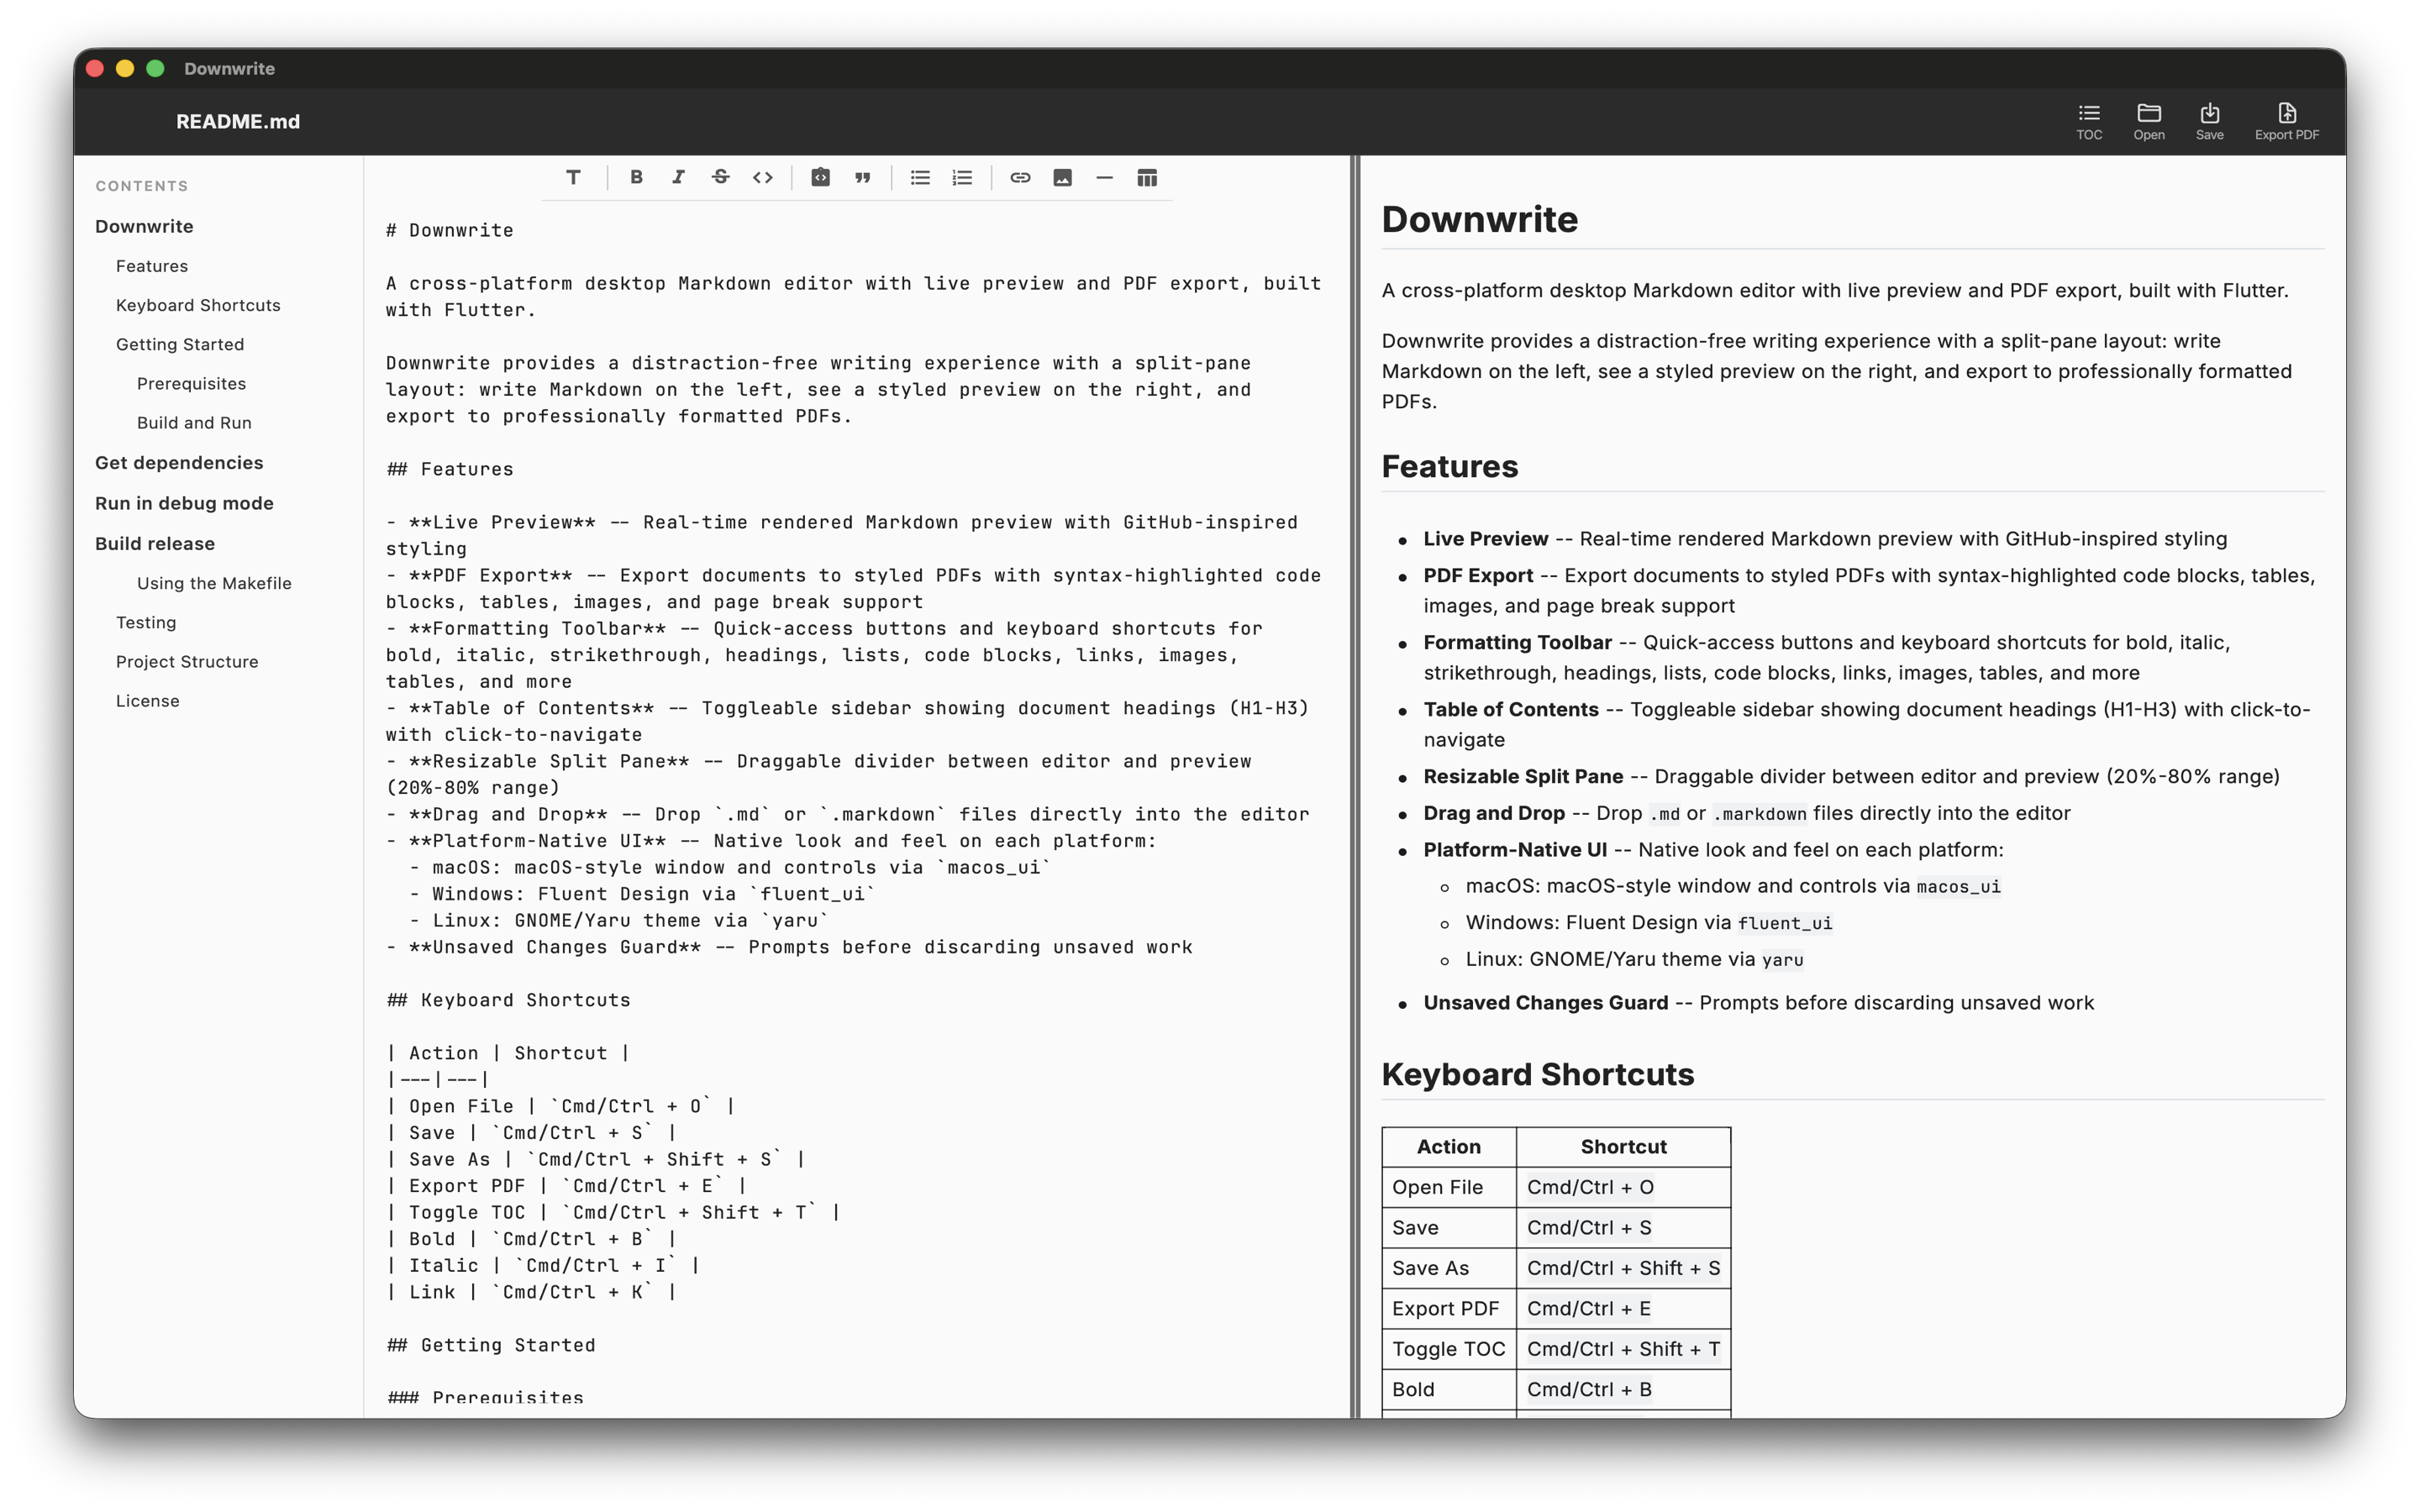2420x1512 pixels.
Task: Save the current README.md file
Action: click(x=2210, y=119)
